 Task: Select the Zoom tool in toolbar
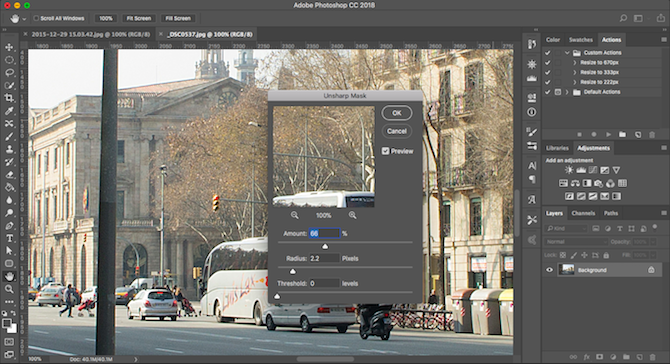tap(9, 289)
